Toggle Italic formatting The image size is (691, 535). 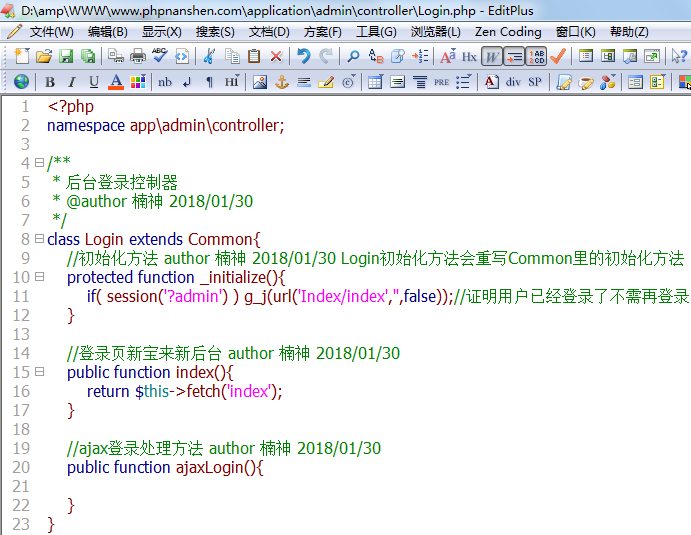click(72, 82)
